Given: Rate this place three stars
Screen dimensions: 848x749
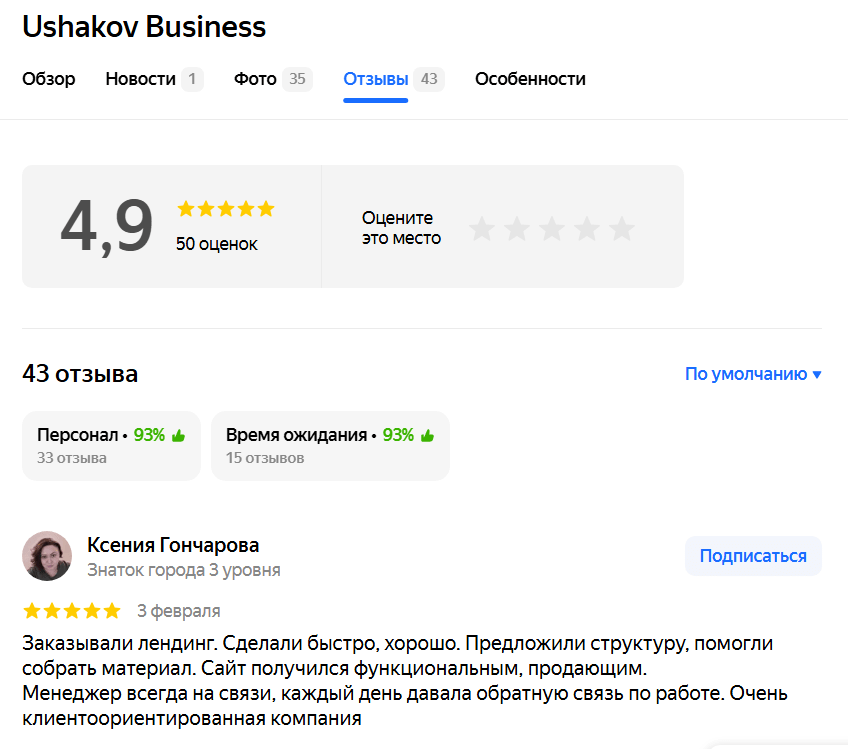Looking at the screenshot, I should click(552, 228).
